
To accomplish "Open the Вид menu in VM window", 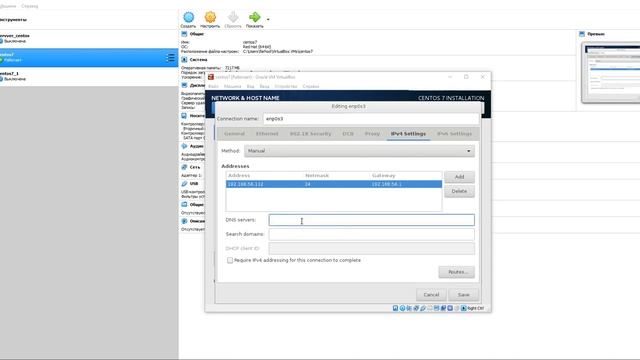I will (x=250, y=87).
